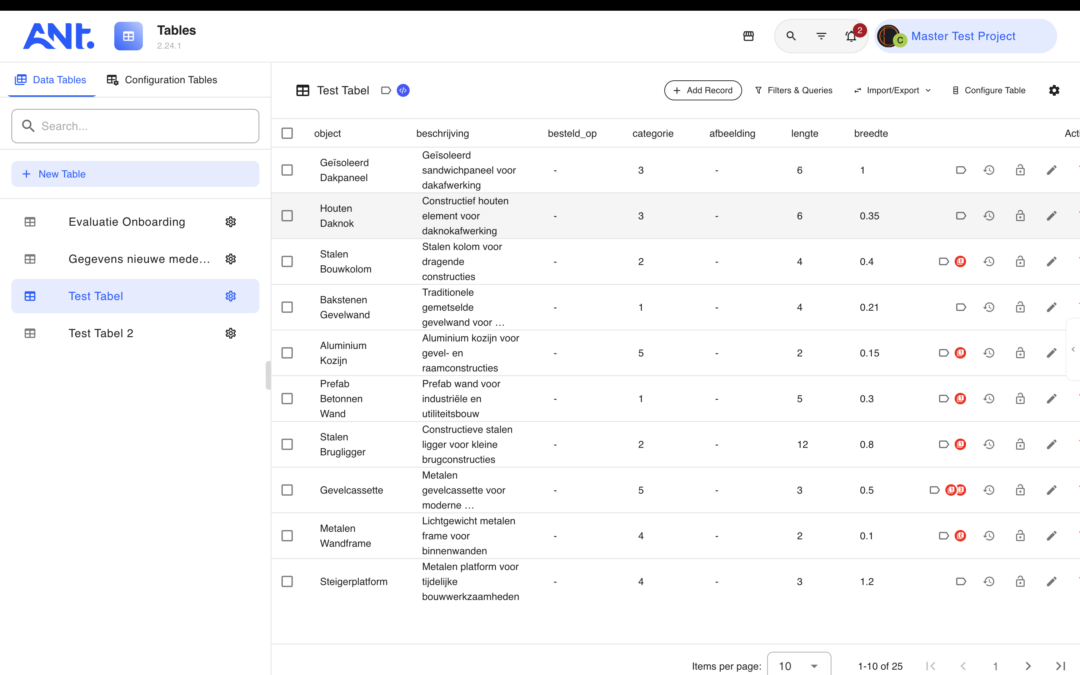The width and height of the screenshot is (1080, 675).
Task: Open settings gear for Evaluatie Onboarding table
Action: click(231, 222)
